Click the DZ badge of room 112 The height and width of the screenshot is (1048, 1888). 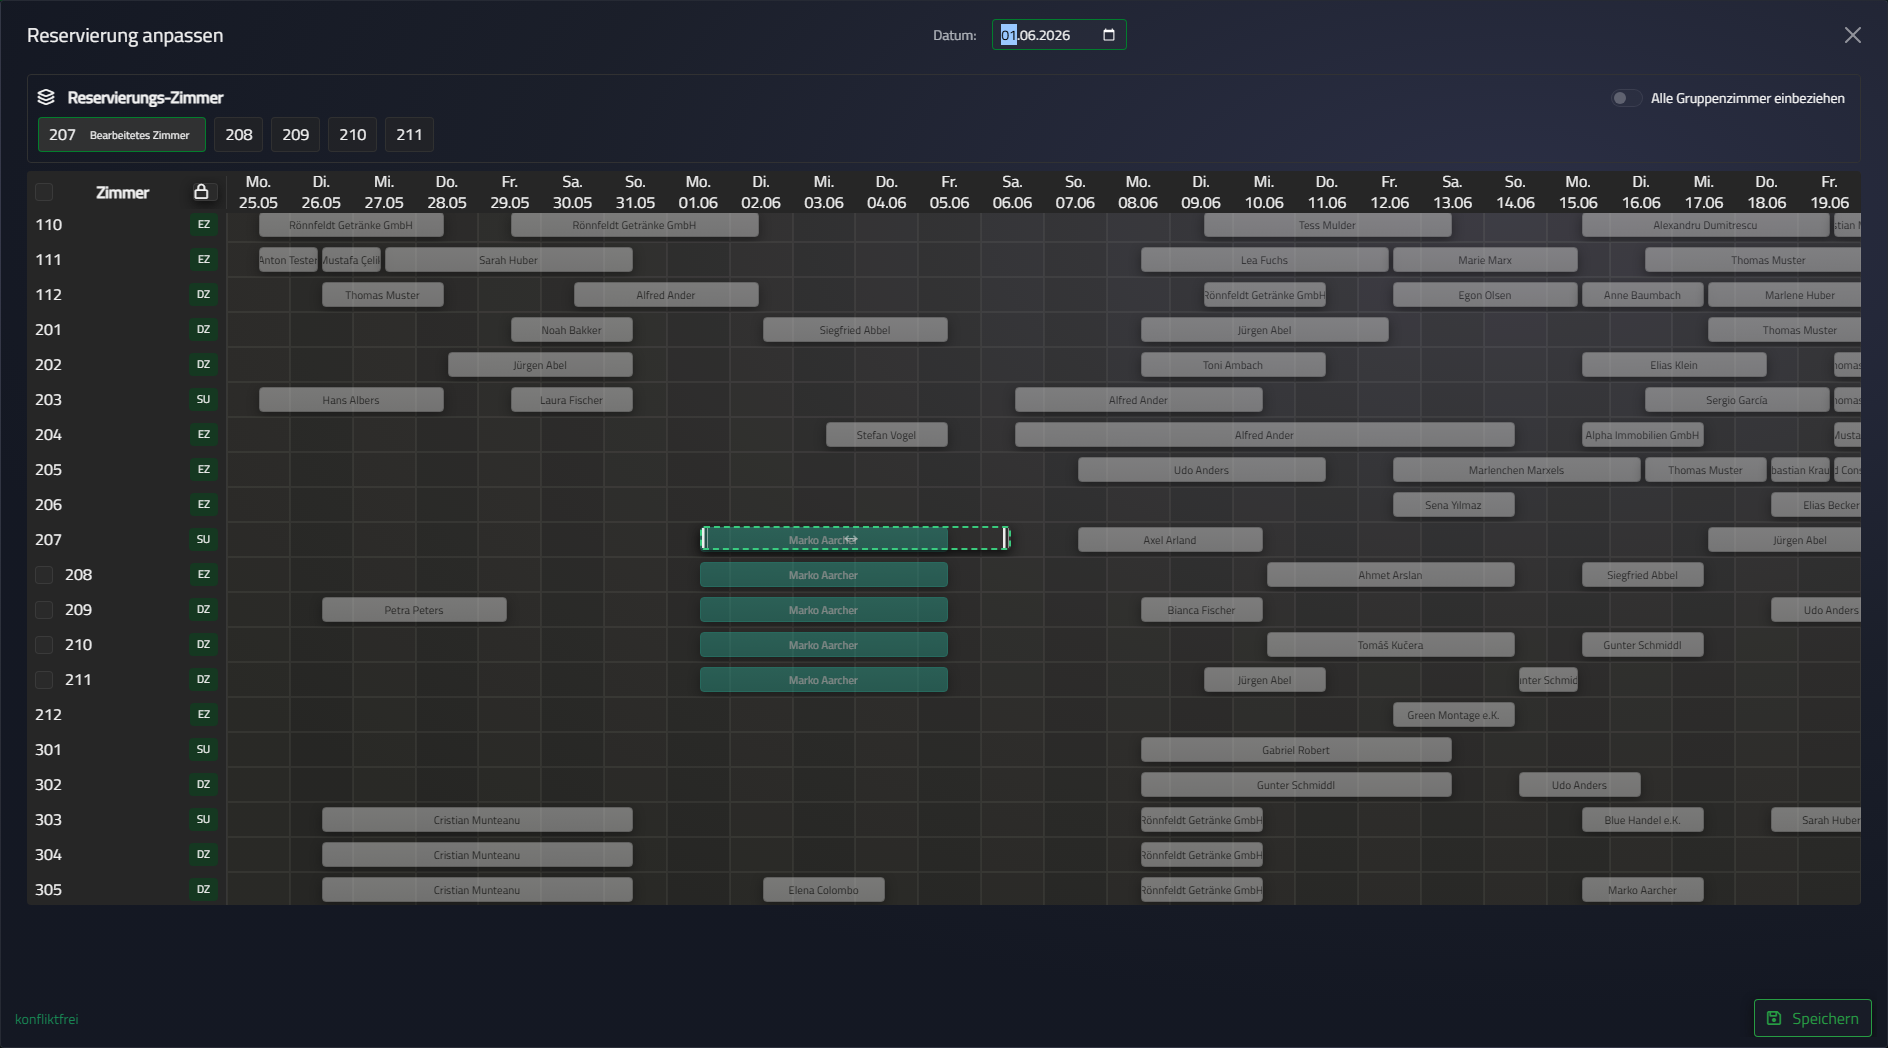tap(203, 295)
